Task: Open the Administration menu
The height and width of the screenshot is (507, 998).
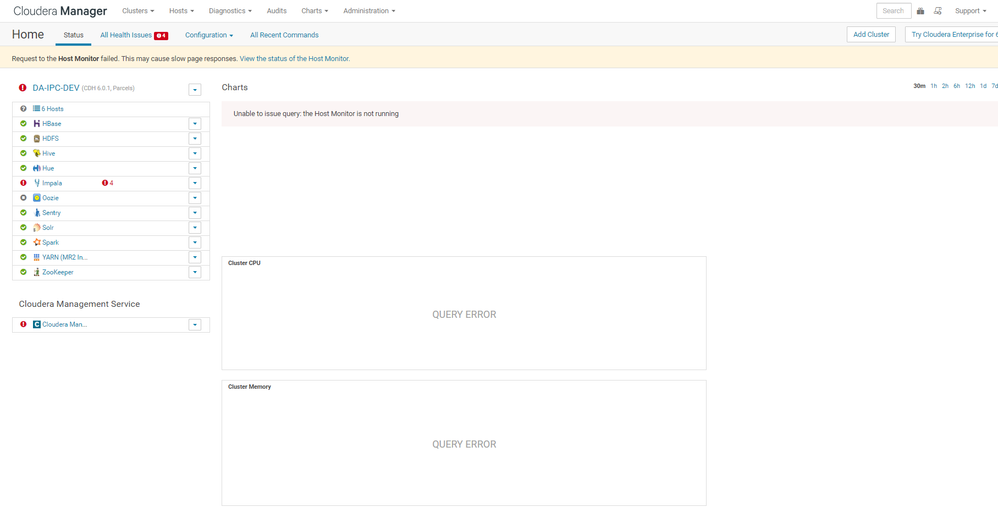Action: pos(369,11)
